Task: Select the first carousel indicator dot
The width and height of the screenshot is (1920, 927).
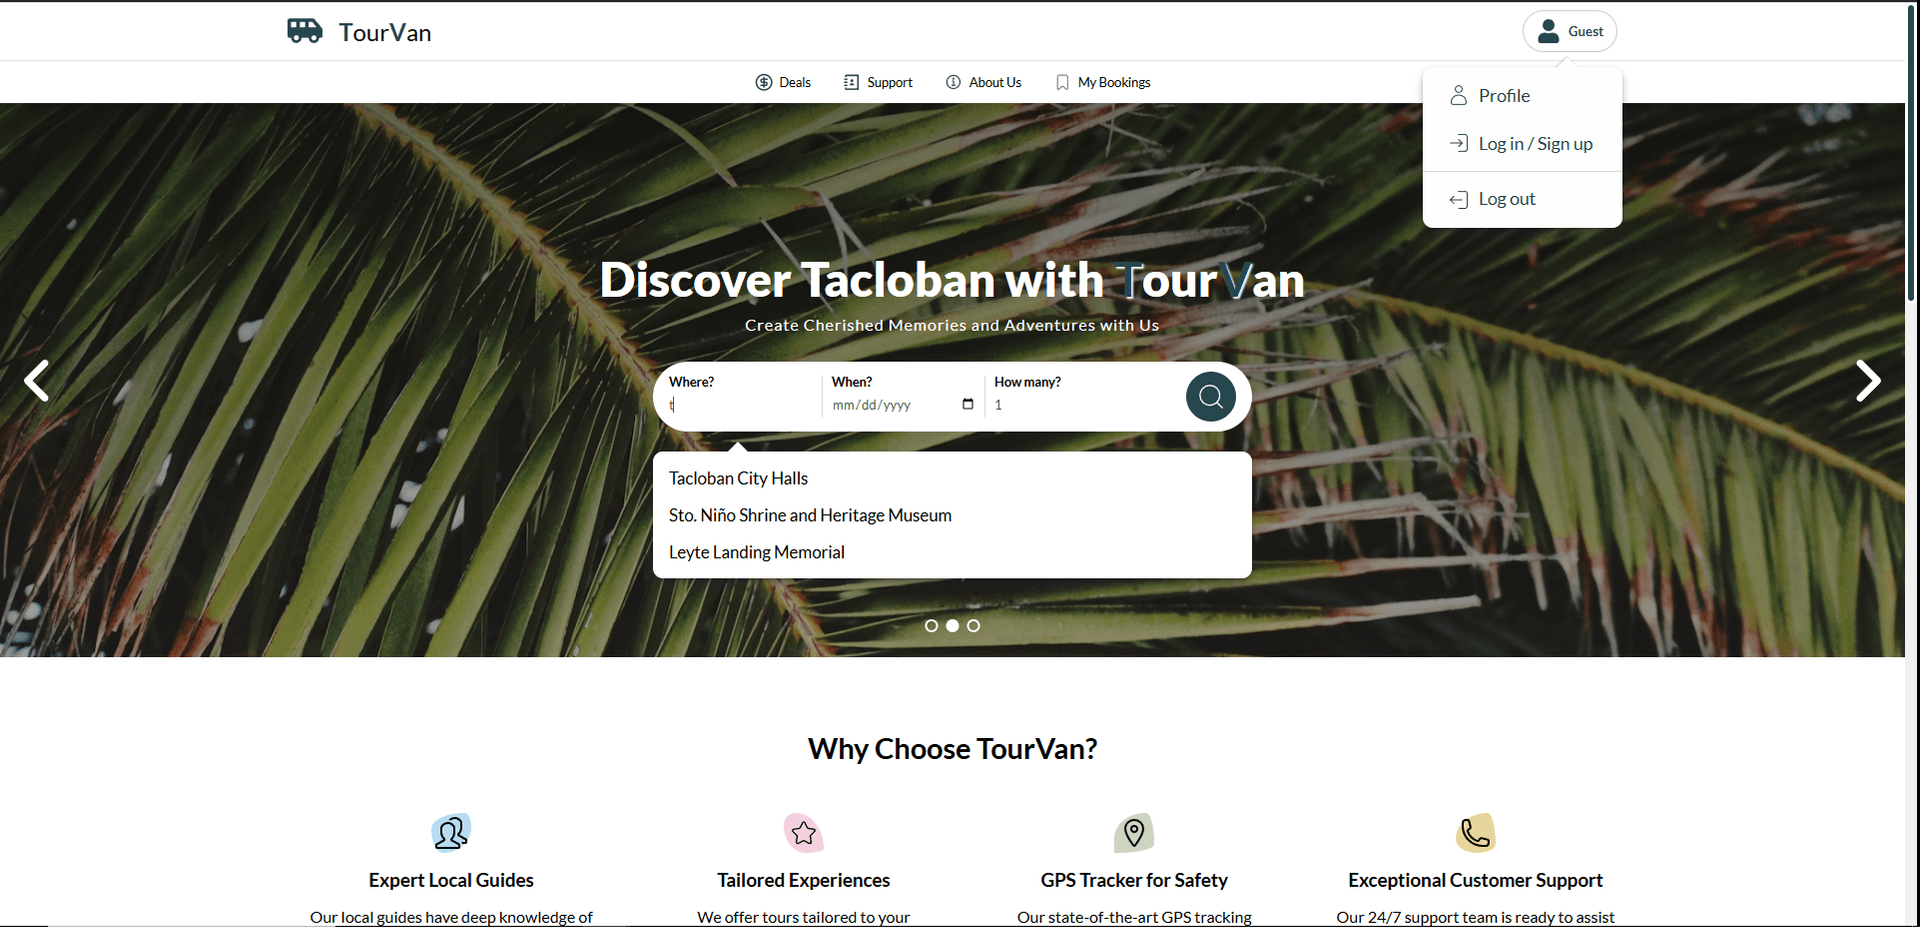Action: (931, 626)
